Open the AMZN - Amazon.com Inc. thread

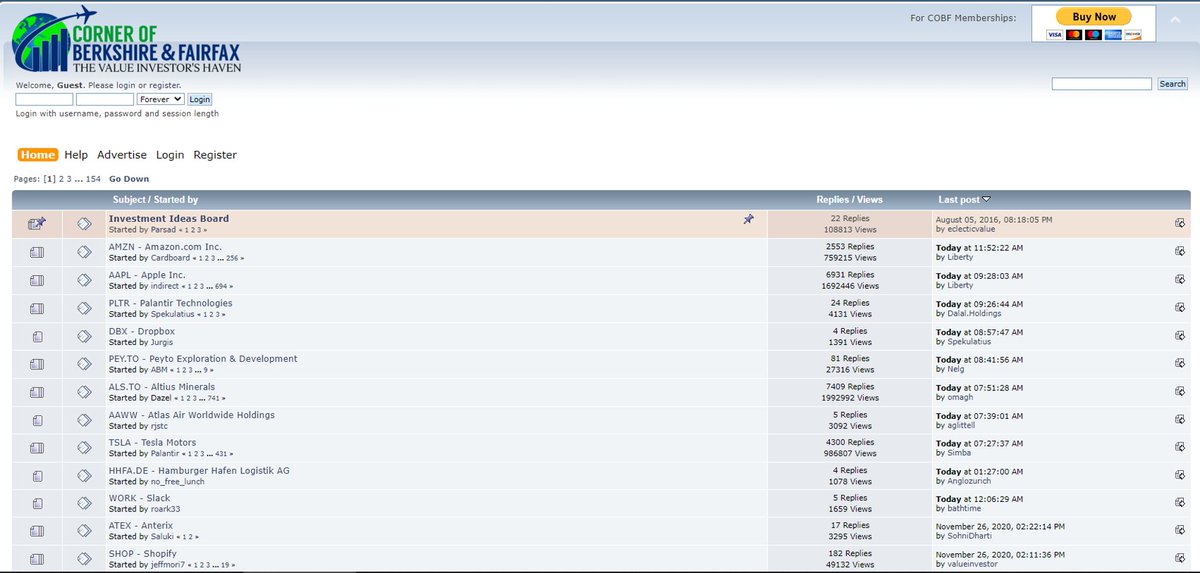[165, 246]
